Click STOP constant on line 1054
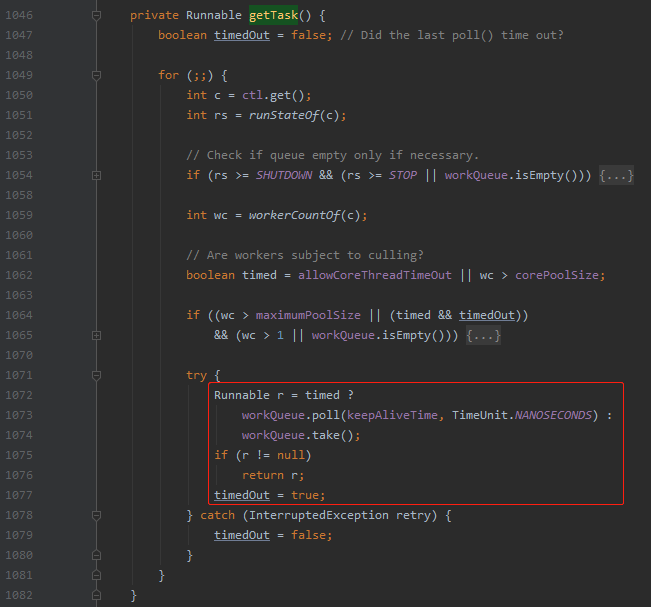 point(403,175)
